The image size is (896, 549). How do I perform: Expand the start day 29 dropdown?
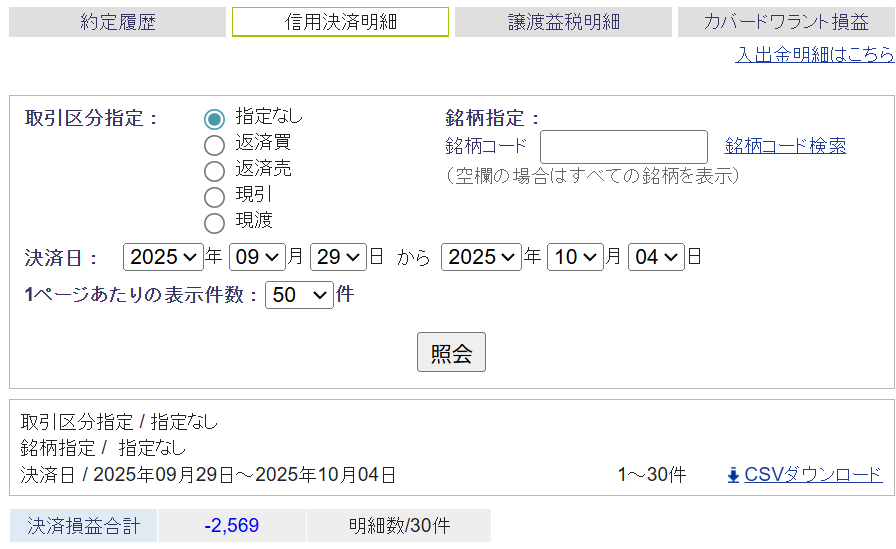338,257
